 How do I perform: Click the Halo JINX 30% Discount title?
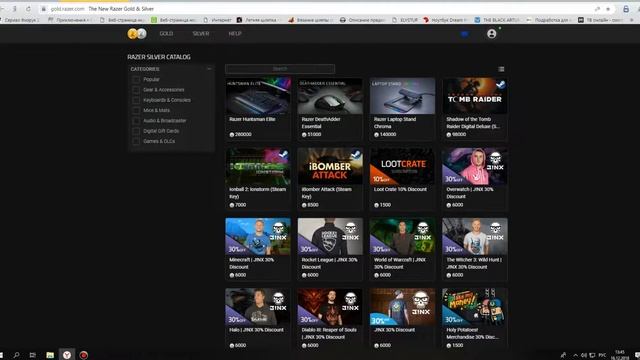(x=256, y=330)
